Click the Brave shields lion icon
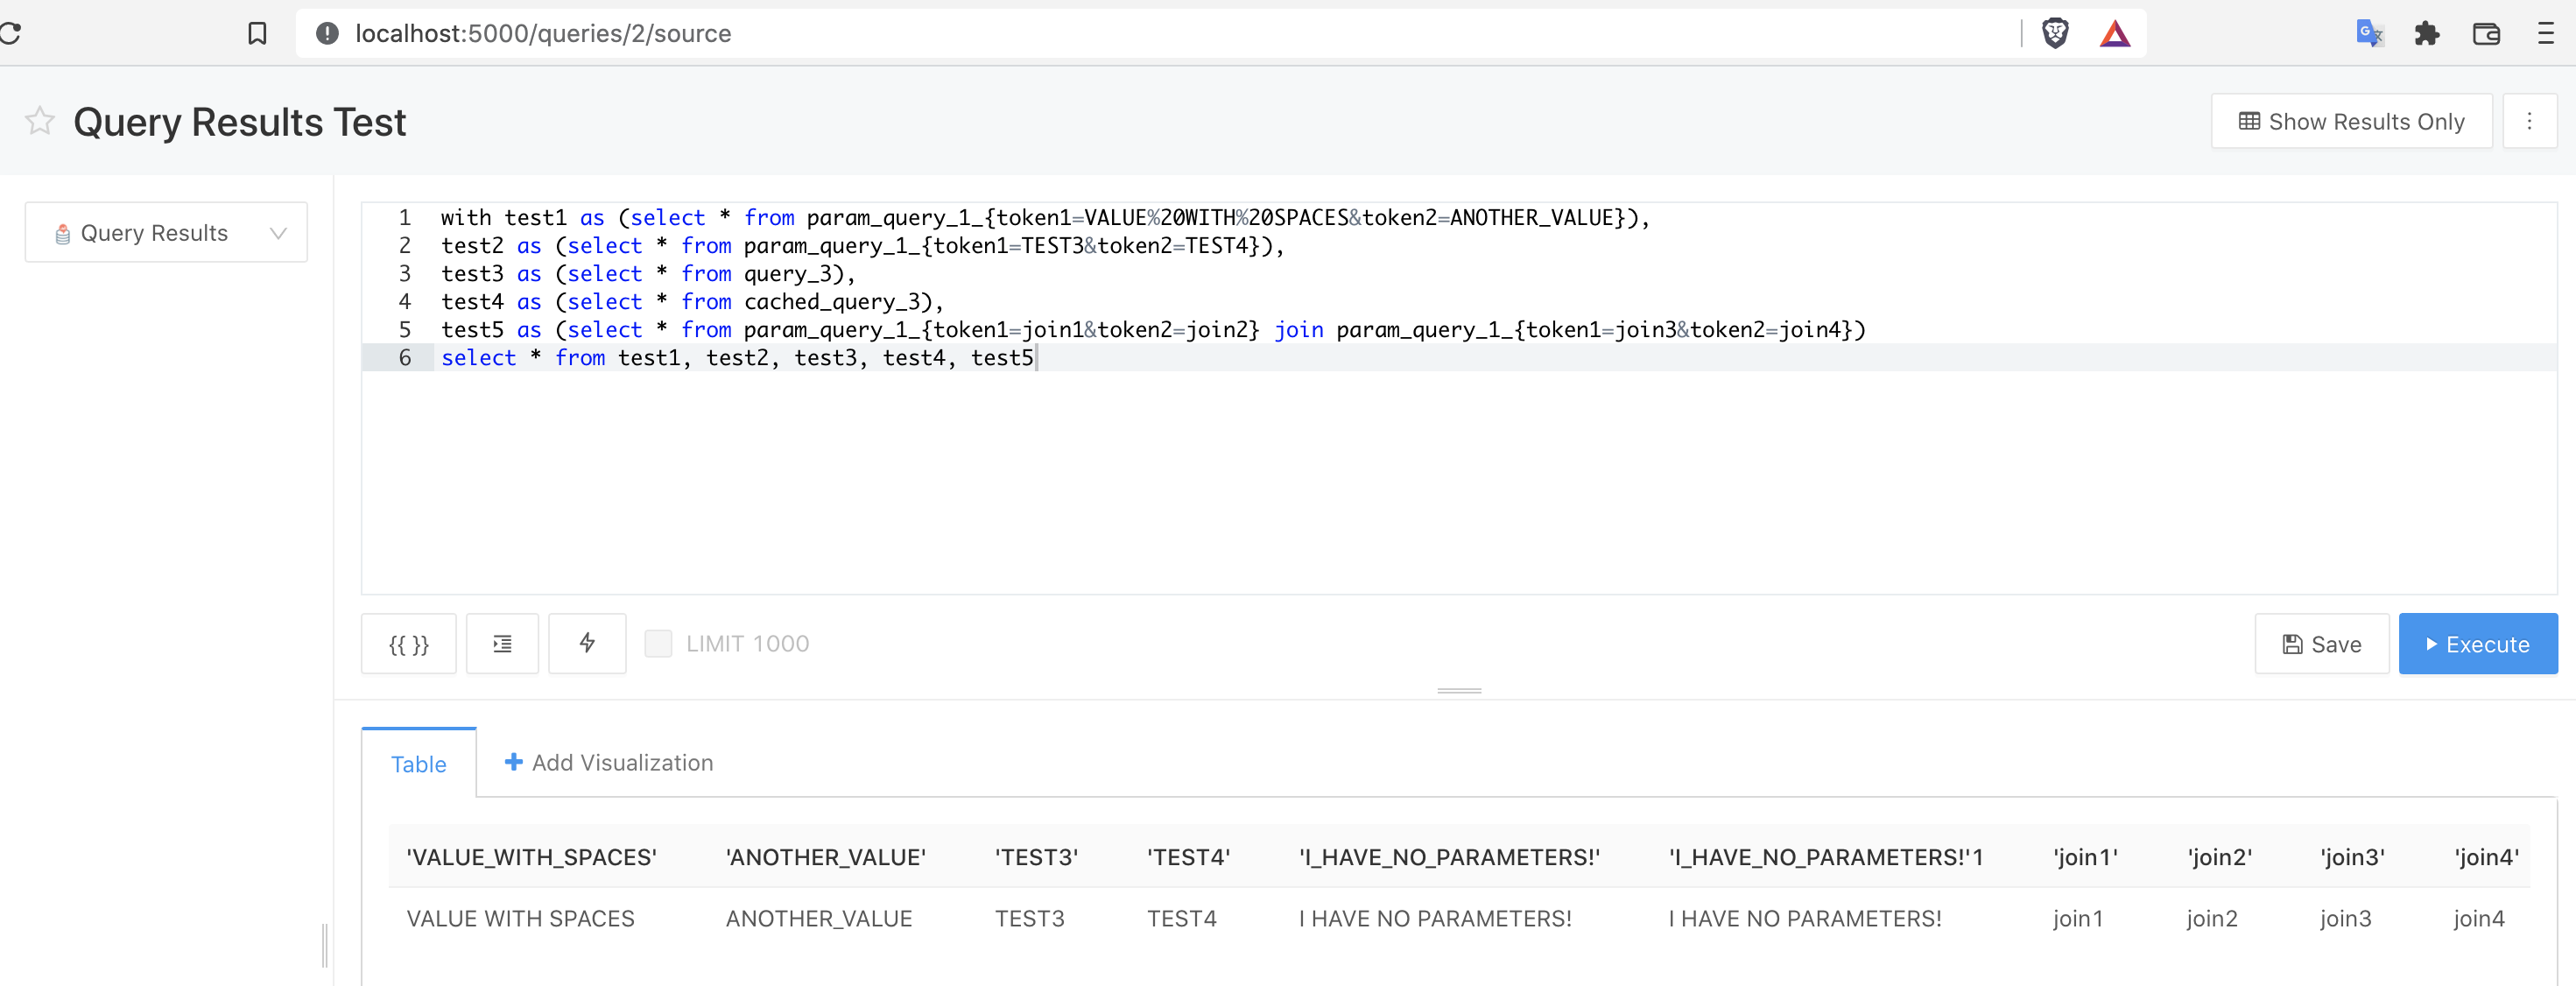 click(x=2054, y=33)
